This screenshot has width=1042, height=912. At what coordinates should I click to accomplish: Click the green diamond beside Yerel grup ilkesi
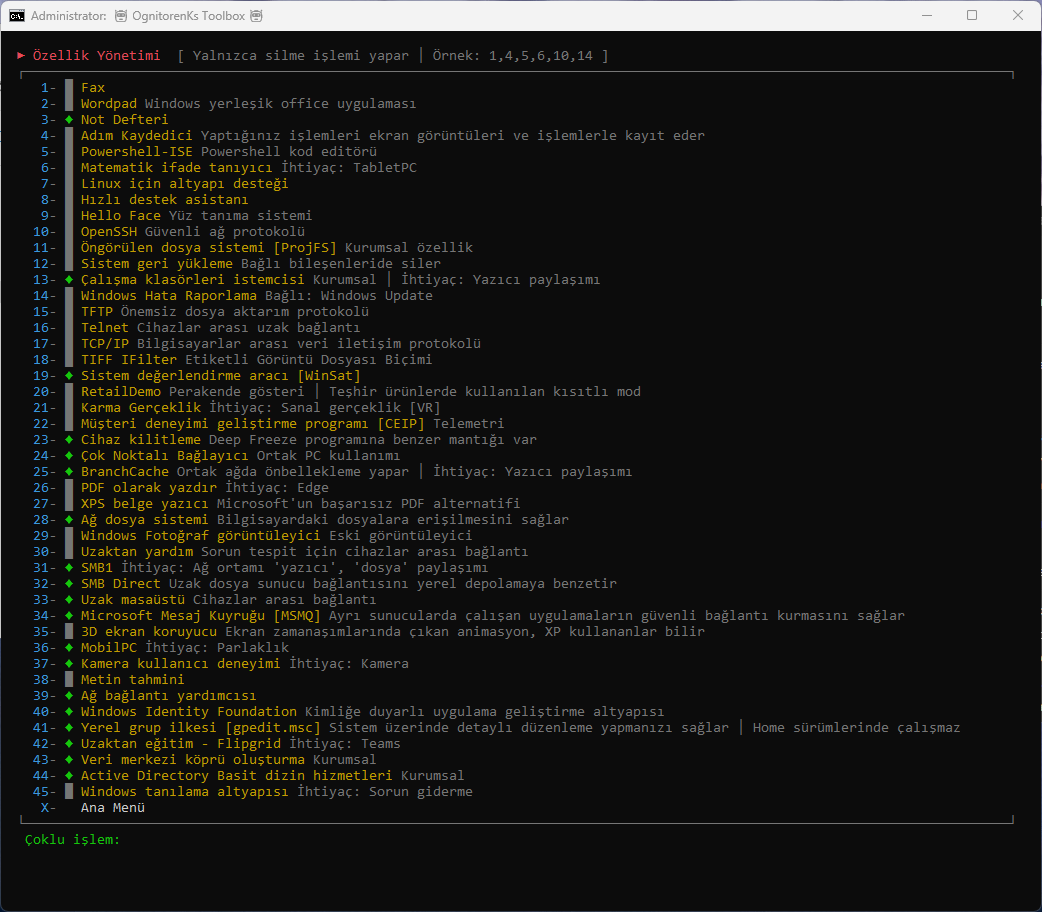point(69,728)
